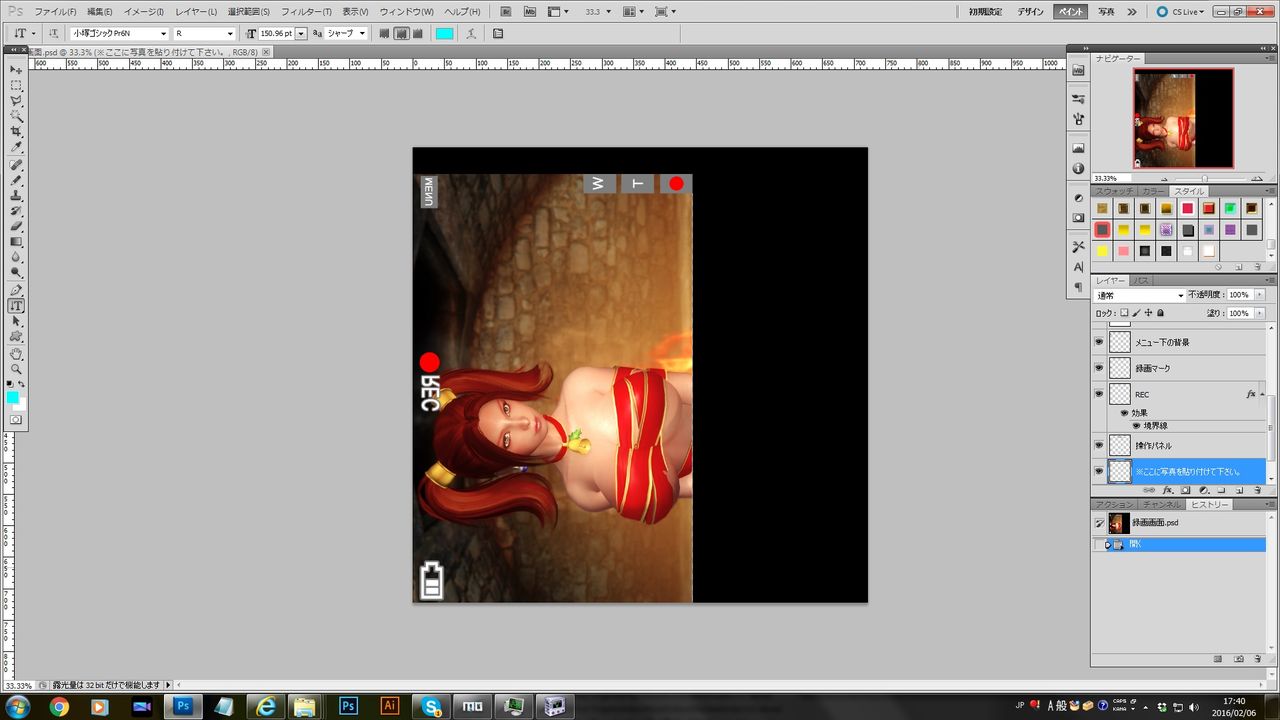The image size is (1280, 720).
Task: Hide the 録画マーク layer
Action: [x=1099, y=368]
